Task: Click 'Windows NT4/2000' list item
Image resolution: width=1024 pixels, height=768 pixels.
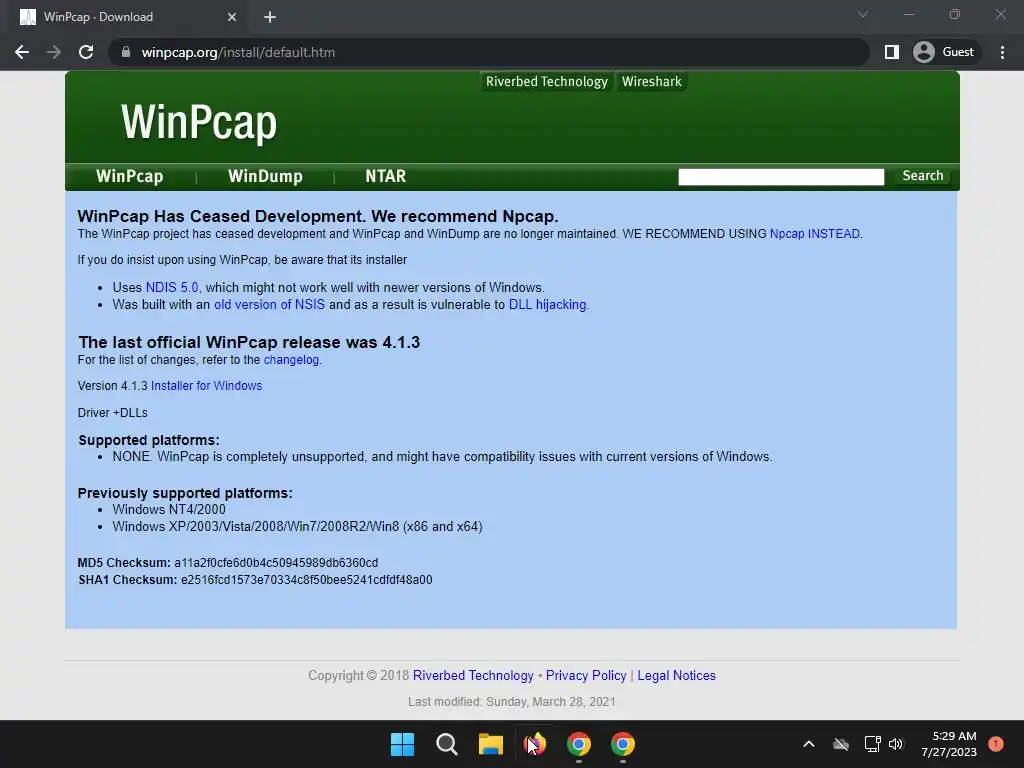Action: point(169,509)
